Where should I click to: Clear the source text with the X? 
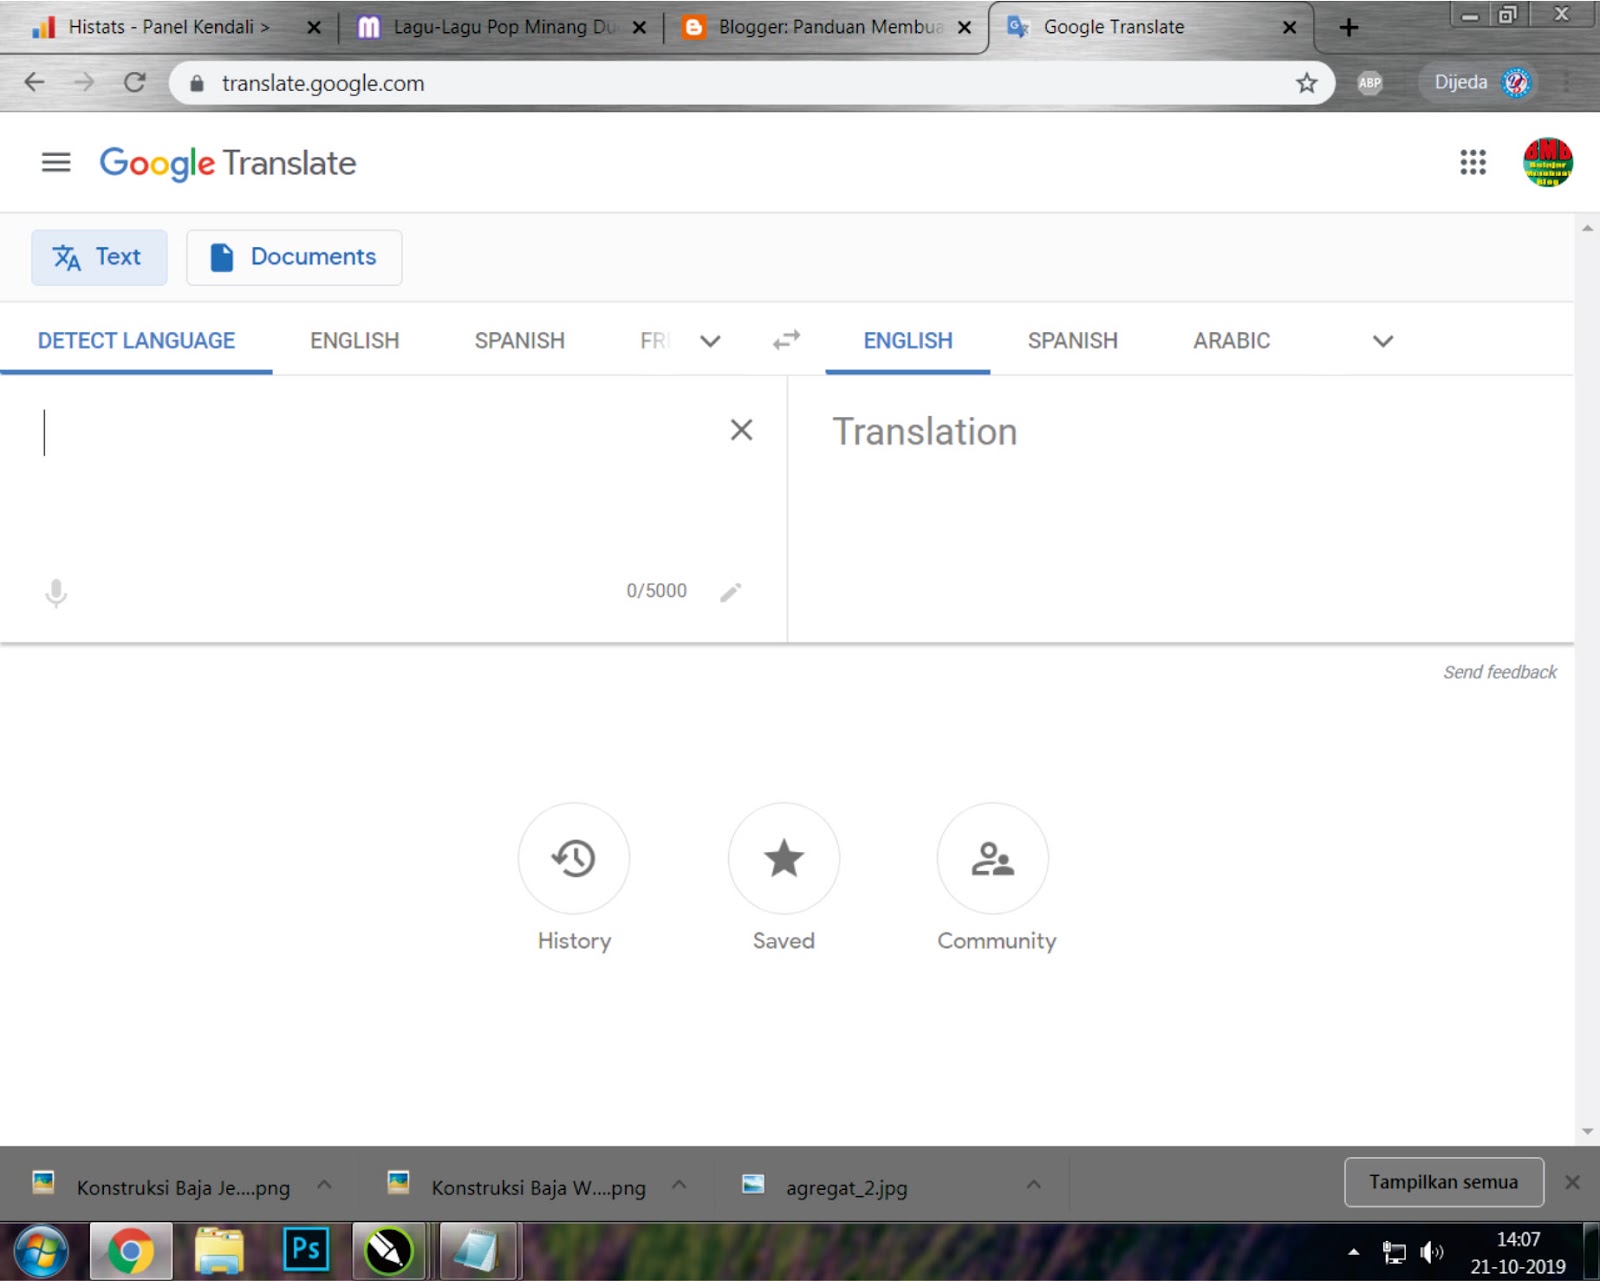(742, 430)
